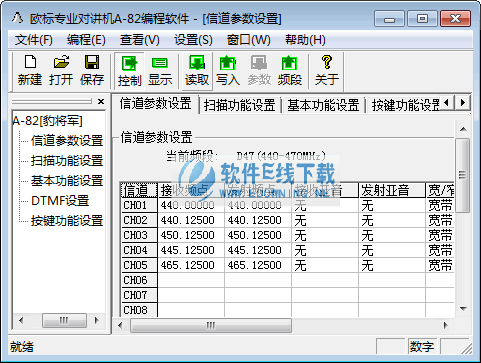
Task: Click table horizontal scrollbar left arrow
Action: [120, 325]
